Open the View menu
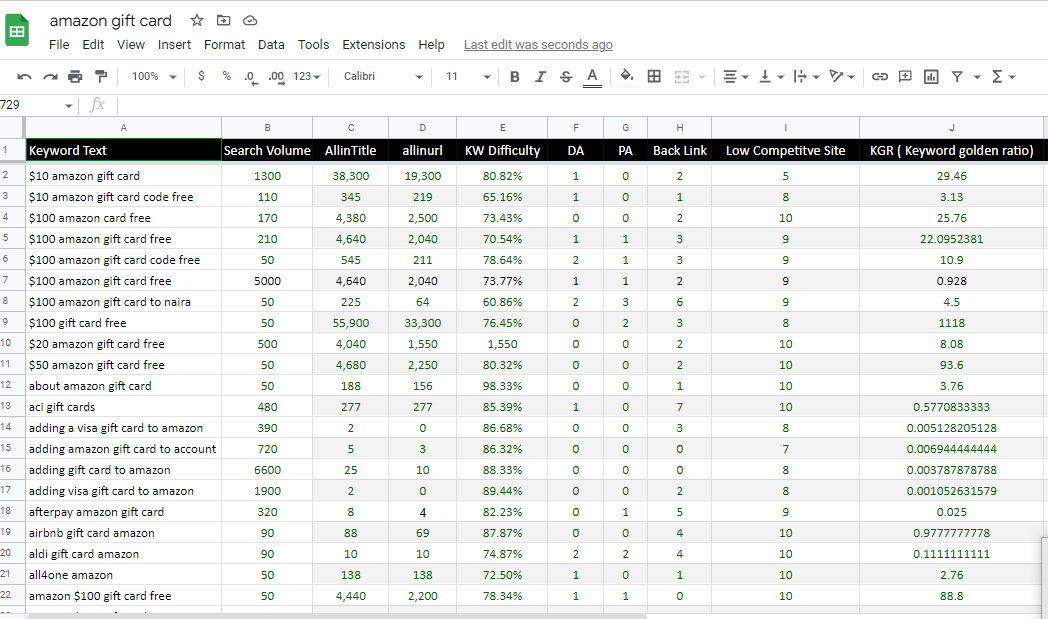The width and height of the screenshot is (1048, 619). pyautogui.click(x=131, y=45)
